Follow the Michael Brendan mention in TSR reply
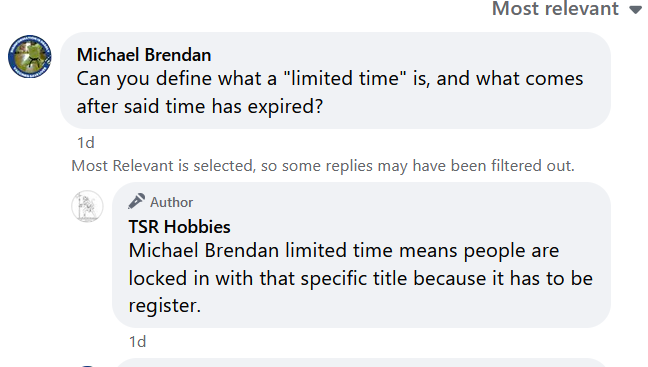This screenshot has width=648, height=367. point(204,251)
